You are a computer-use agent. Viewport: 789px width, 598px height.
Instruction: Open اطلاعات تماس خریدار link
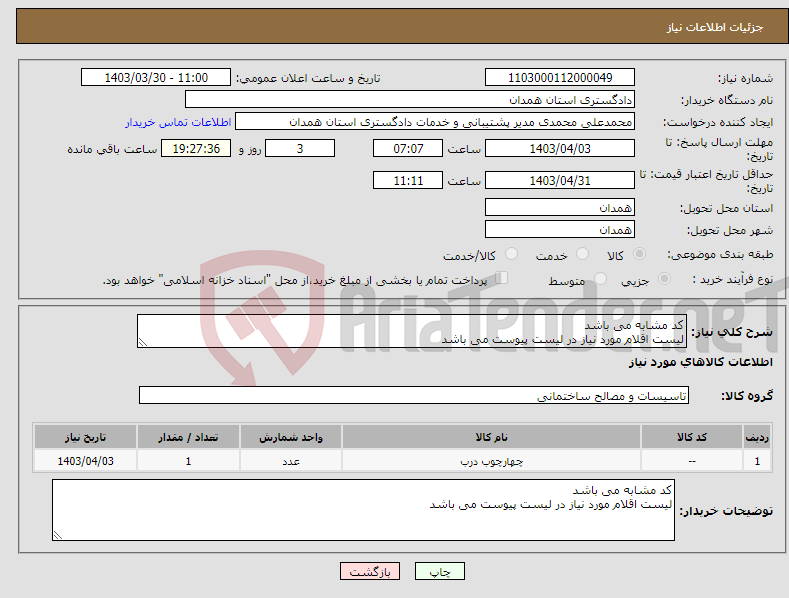178,122
